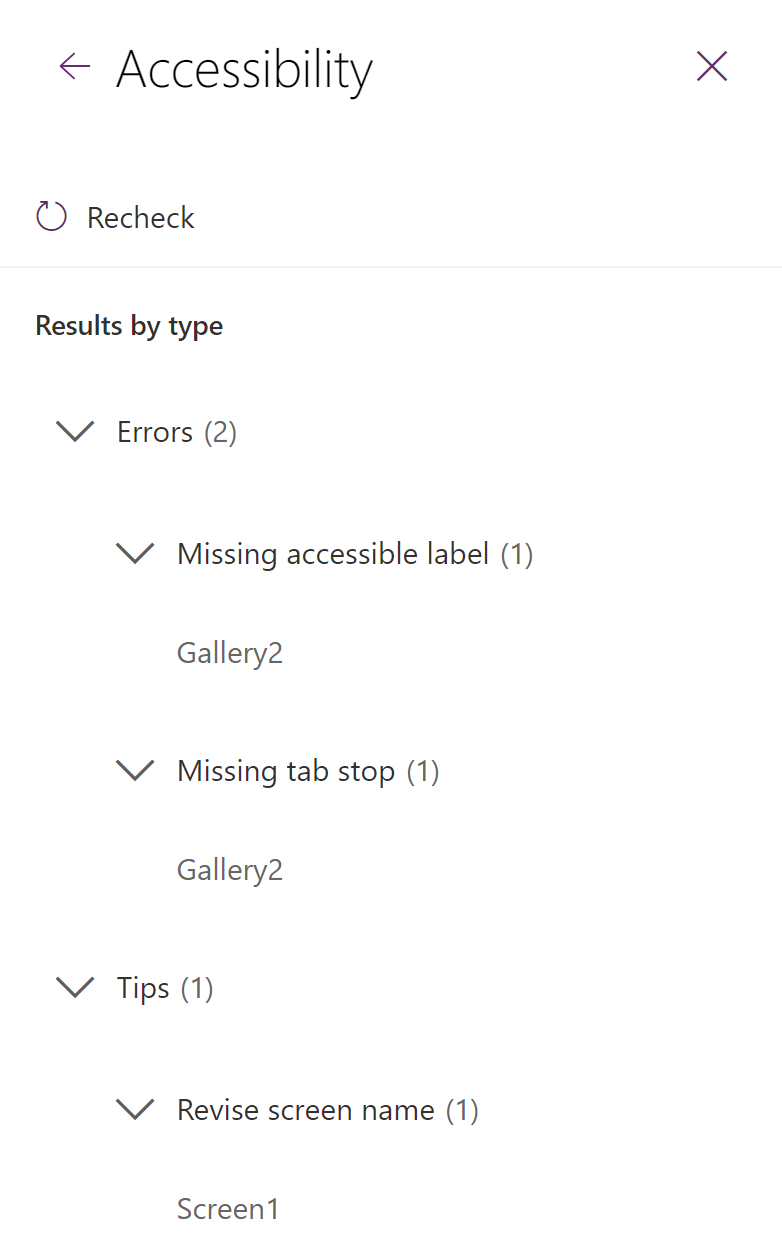This screenshot has width=782, height=1247.
Task: Click the chevron beside Revise screen name
Action: click(x=134, y=1109)
